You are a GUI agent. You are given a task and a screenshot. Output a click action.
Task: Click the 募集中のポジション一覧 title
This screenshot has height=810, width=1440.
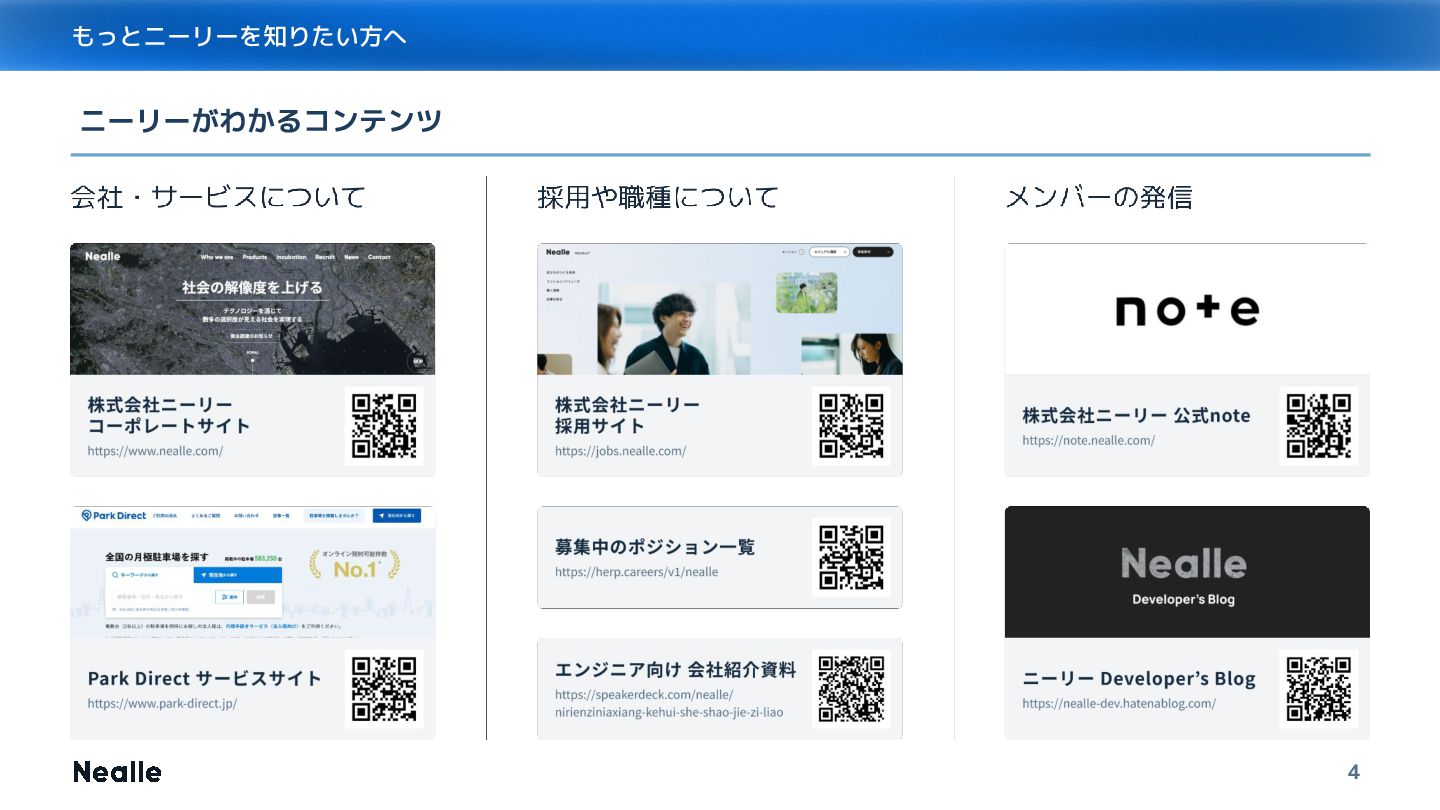tap(655, 547)
